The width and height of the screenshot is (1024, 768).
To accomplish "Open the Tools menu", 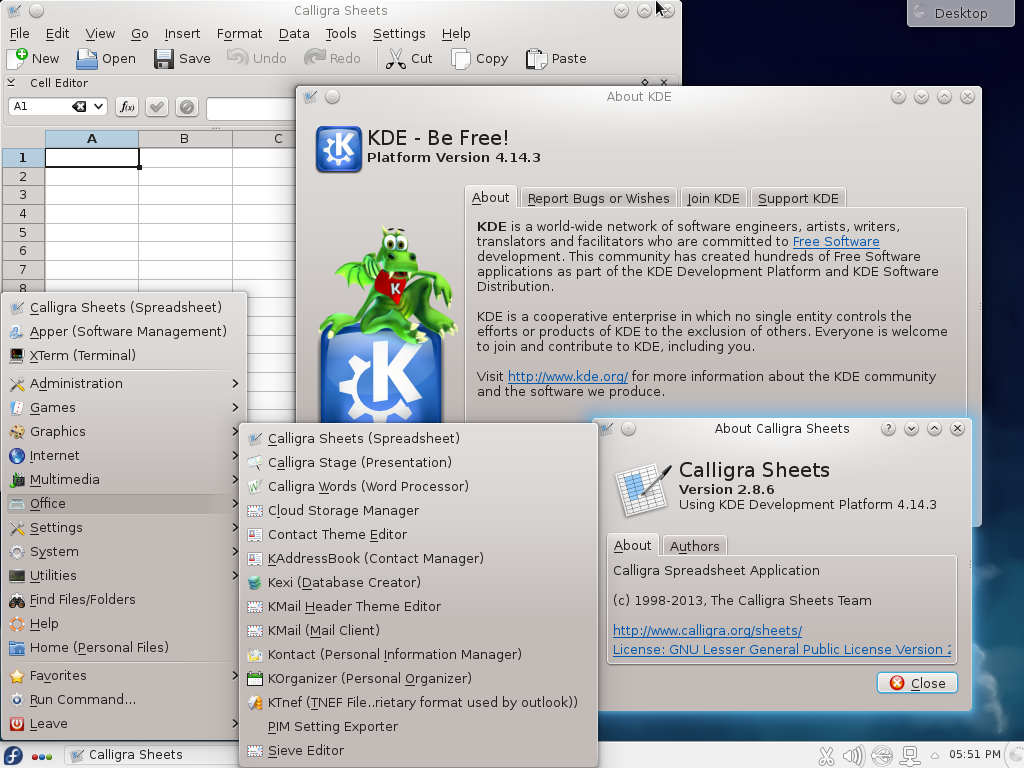I will 341,33.
